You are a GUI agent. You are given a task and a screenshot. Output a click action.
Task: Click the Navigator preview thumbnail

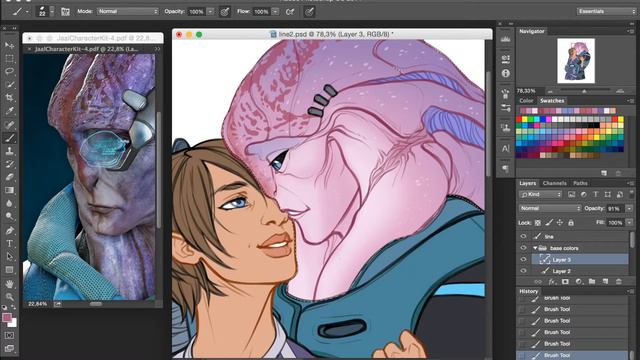576,60
